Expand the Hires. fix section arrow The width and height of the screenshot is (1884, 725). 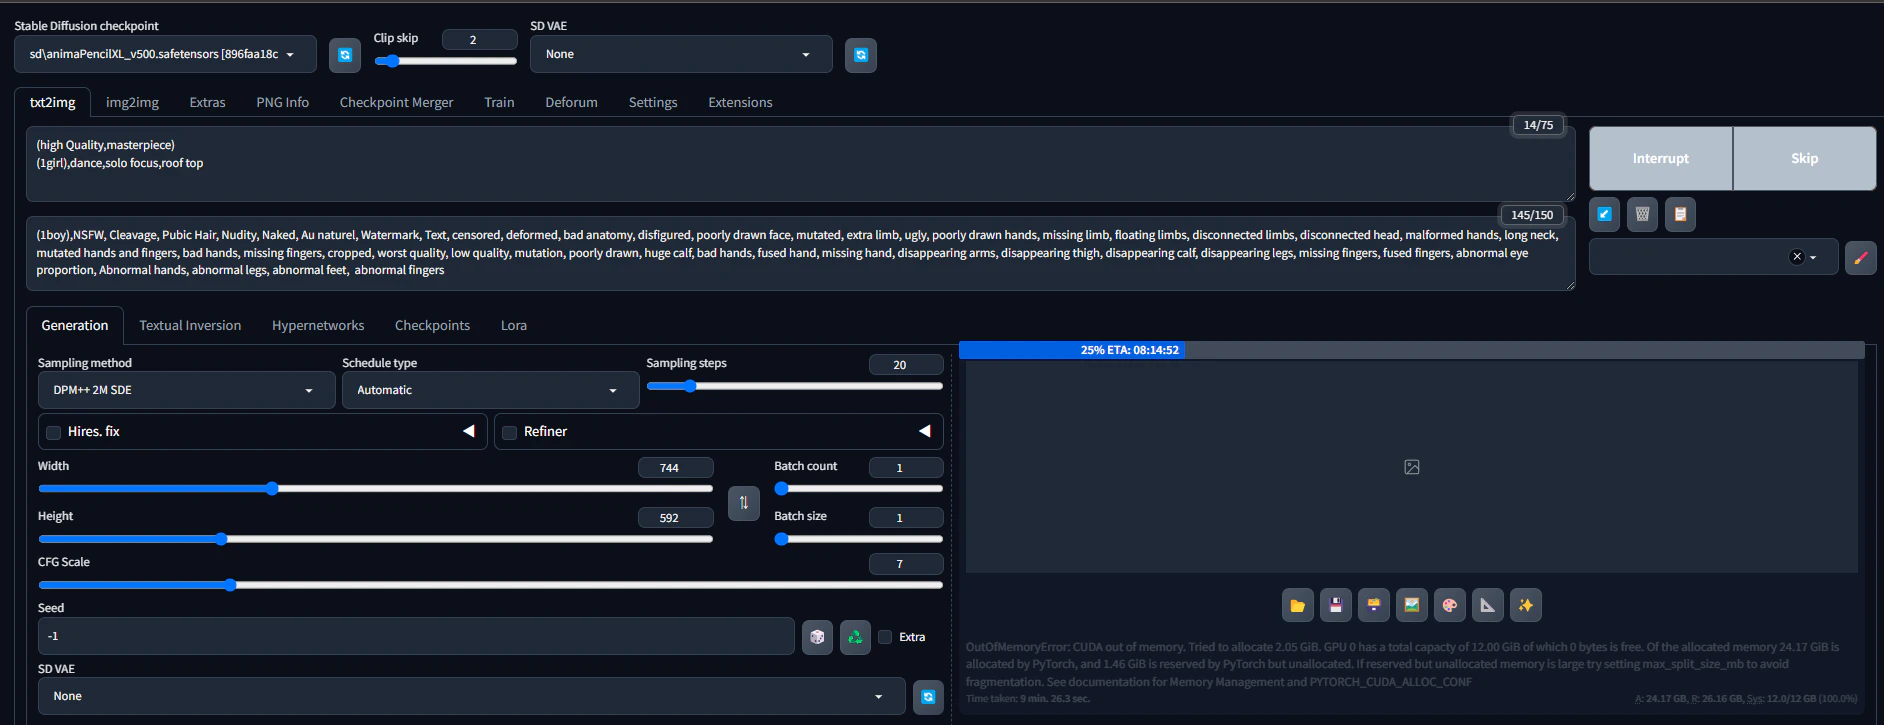tap(468, 431)
